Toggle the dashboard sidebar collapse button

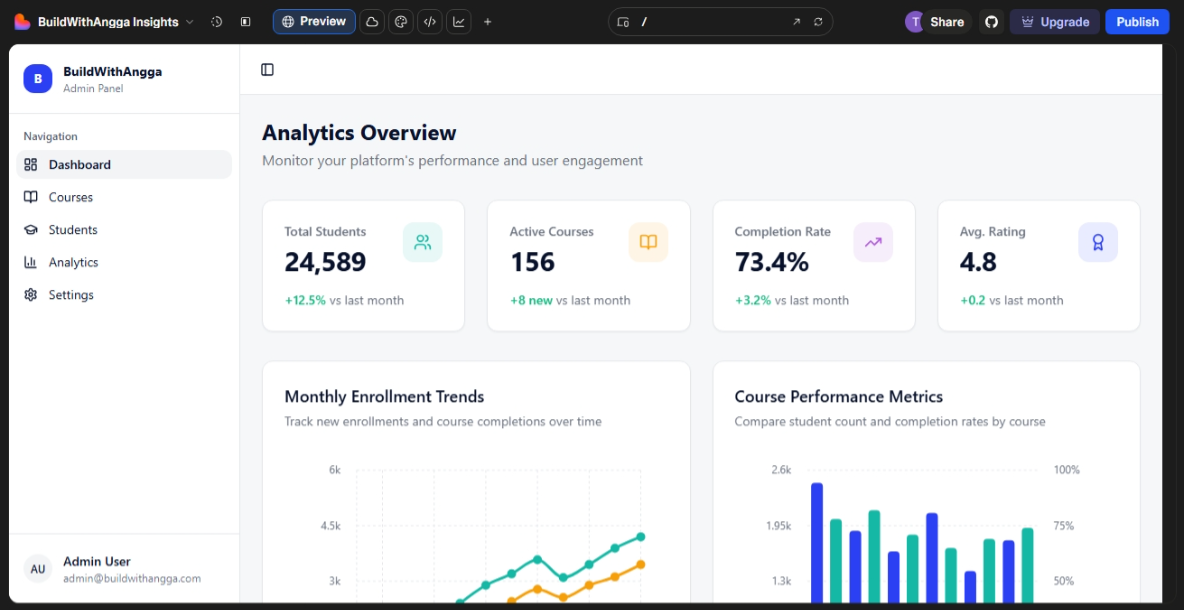(x=267, y=70)
